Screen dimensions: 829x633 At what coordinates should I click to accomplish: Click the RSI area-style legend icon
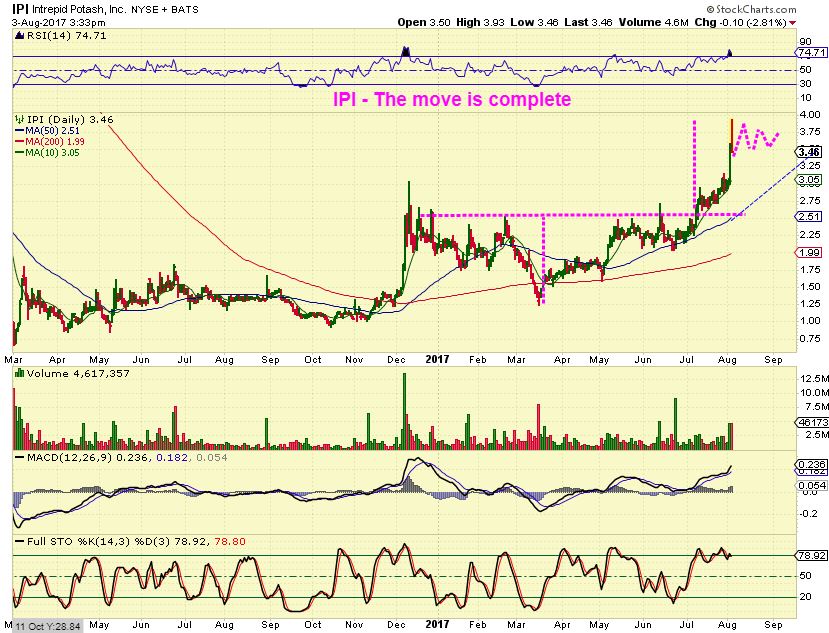(x=20, y=36)
